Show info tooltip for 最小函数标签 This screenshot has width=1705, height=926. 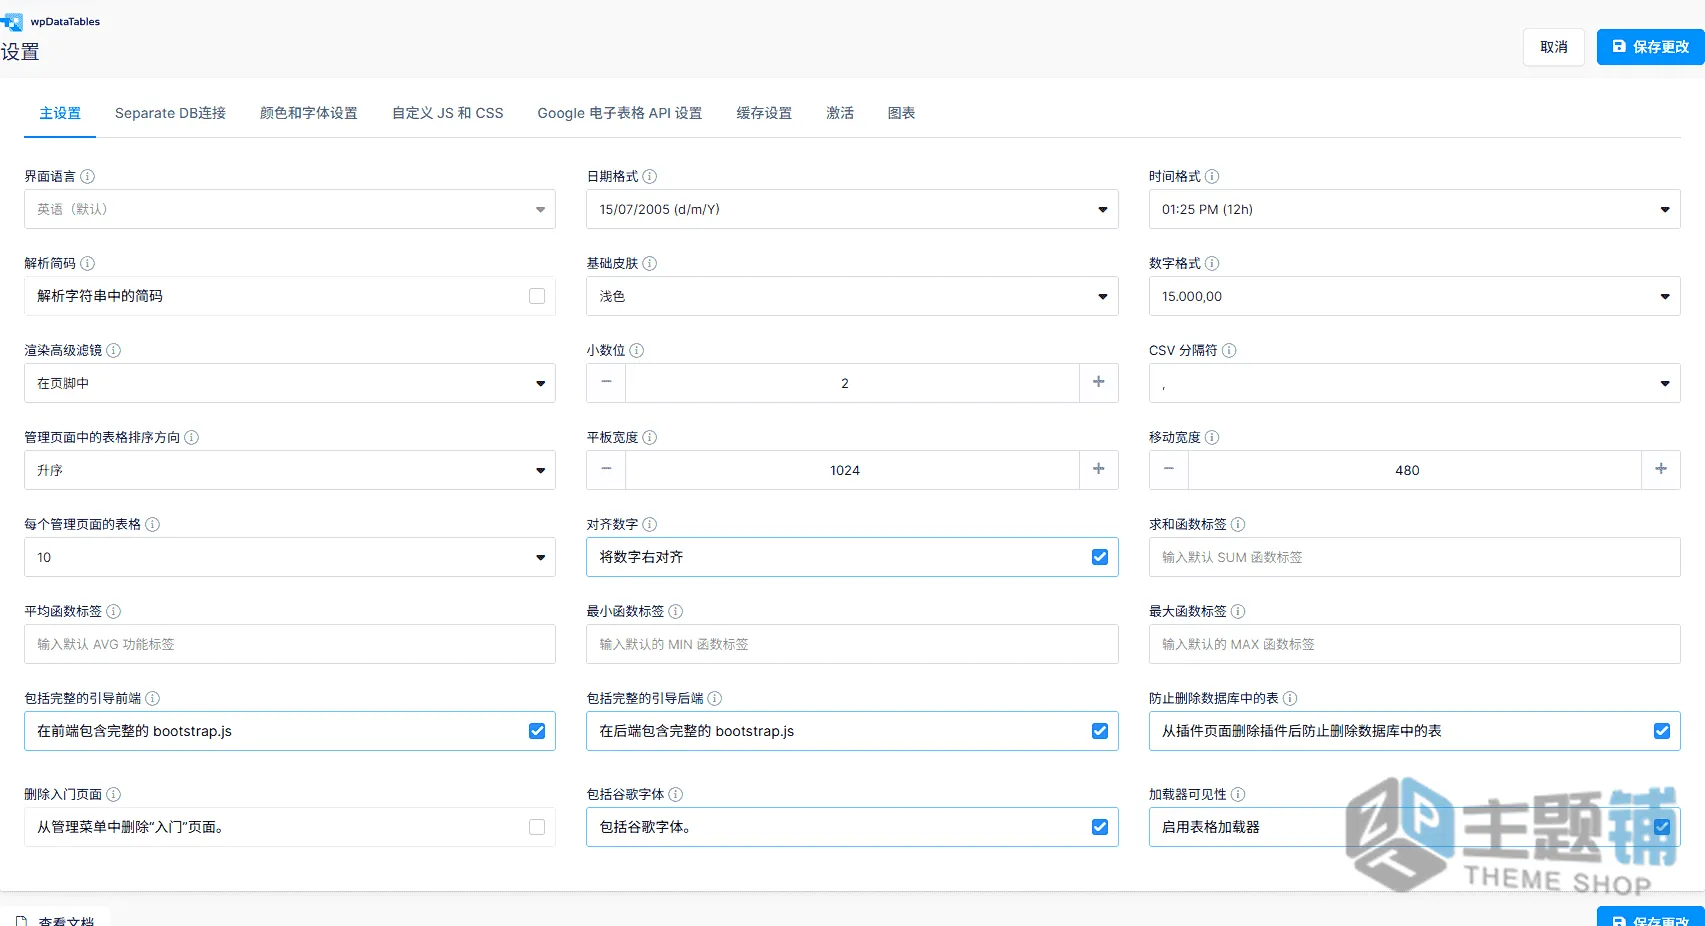point(676,611)
